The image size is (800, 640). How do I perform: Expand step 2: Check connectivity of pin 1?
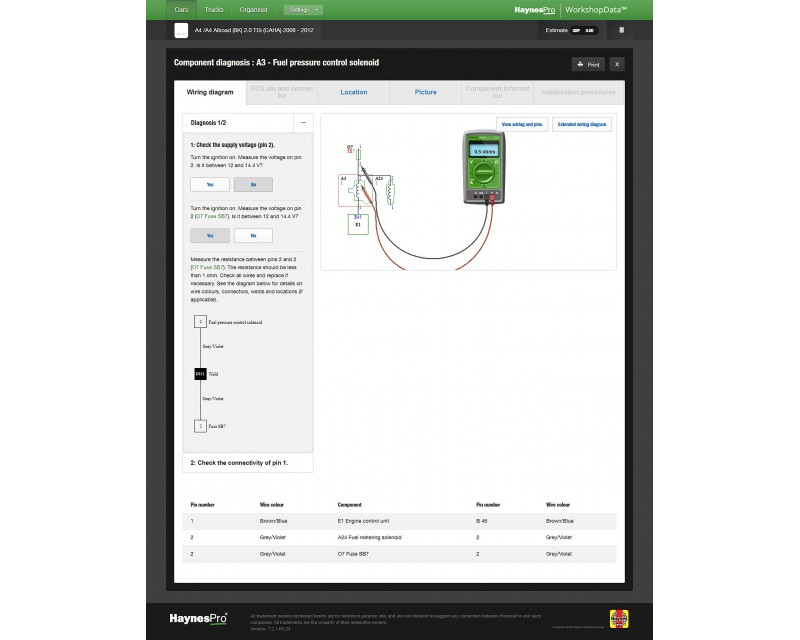coord(247,463)
